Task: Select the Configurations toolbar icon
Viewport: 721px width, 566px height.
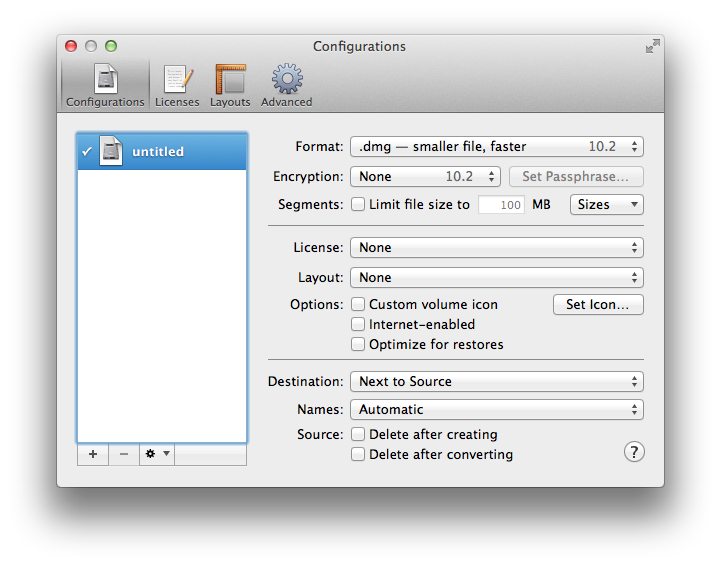Action: [105, 85]
